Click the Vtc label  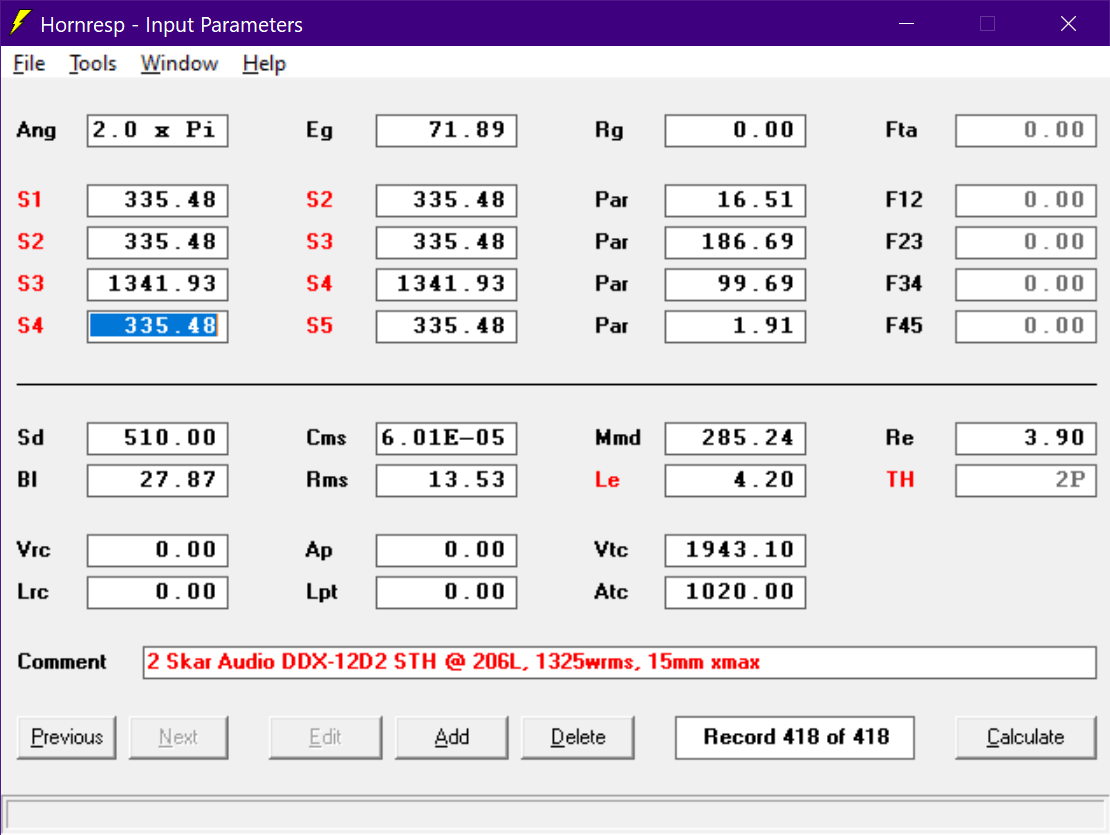[611, 550]
